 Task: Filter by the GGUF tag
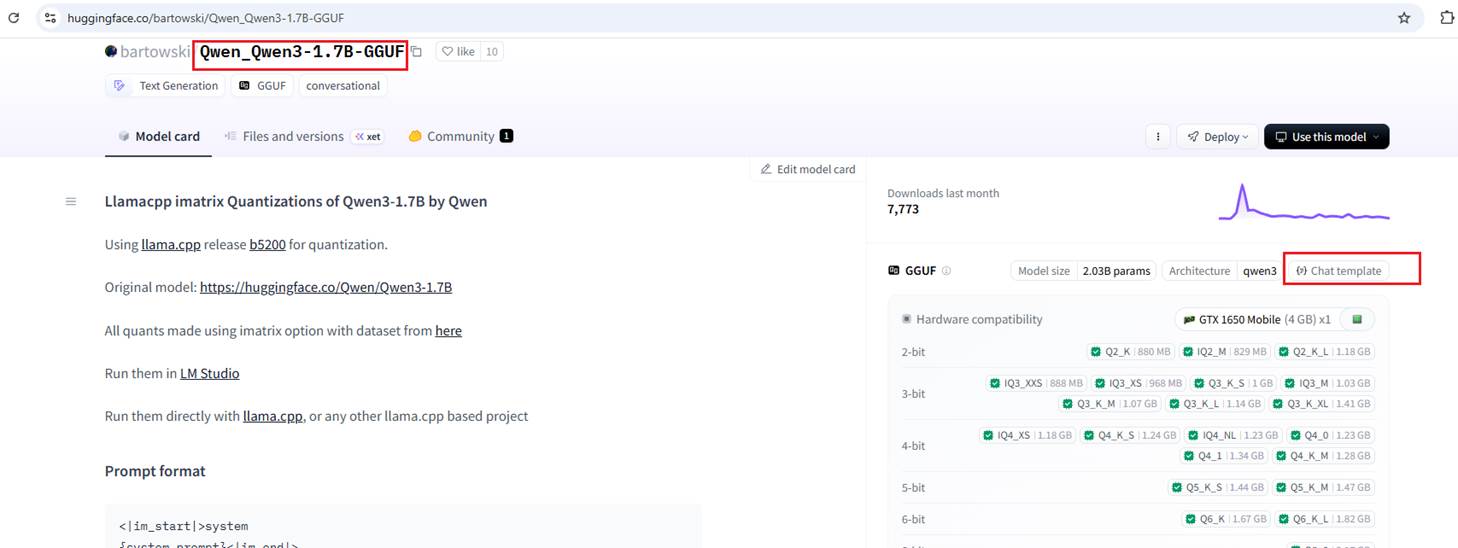[x=262, y=86]
